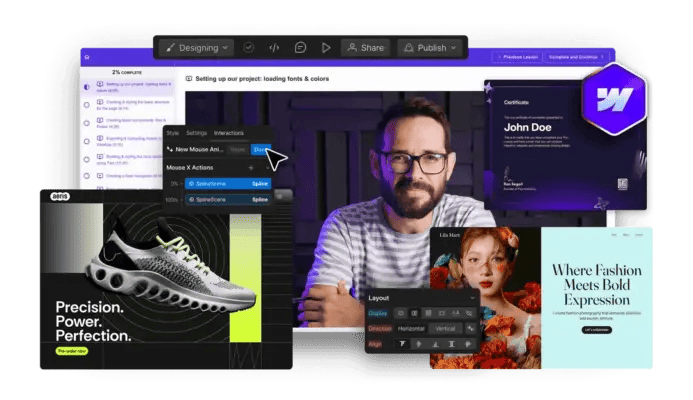Choose Align center icon in Layout panel

pyautogui.click(x=419, y=344)
